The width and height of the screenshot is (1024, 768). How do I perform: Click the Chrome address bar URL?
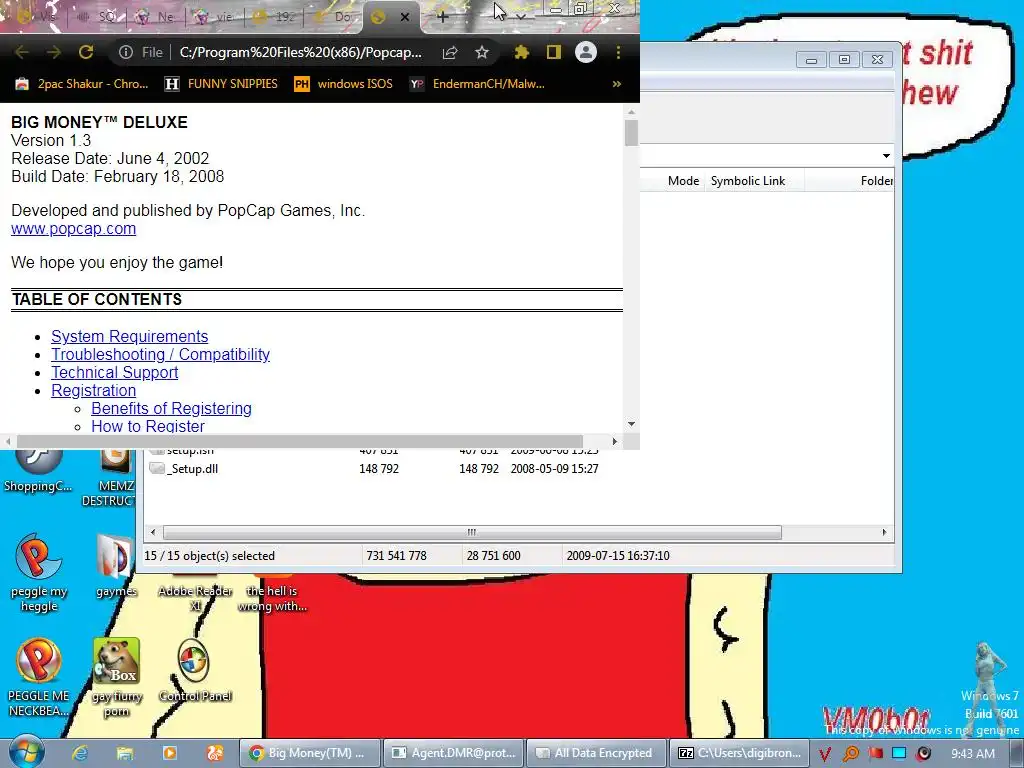pyautogui.click(x=300, y=52)
